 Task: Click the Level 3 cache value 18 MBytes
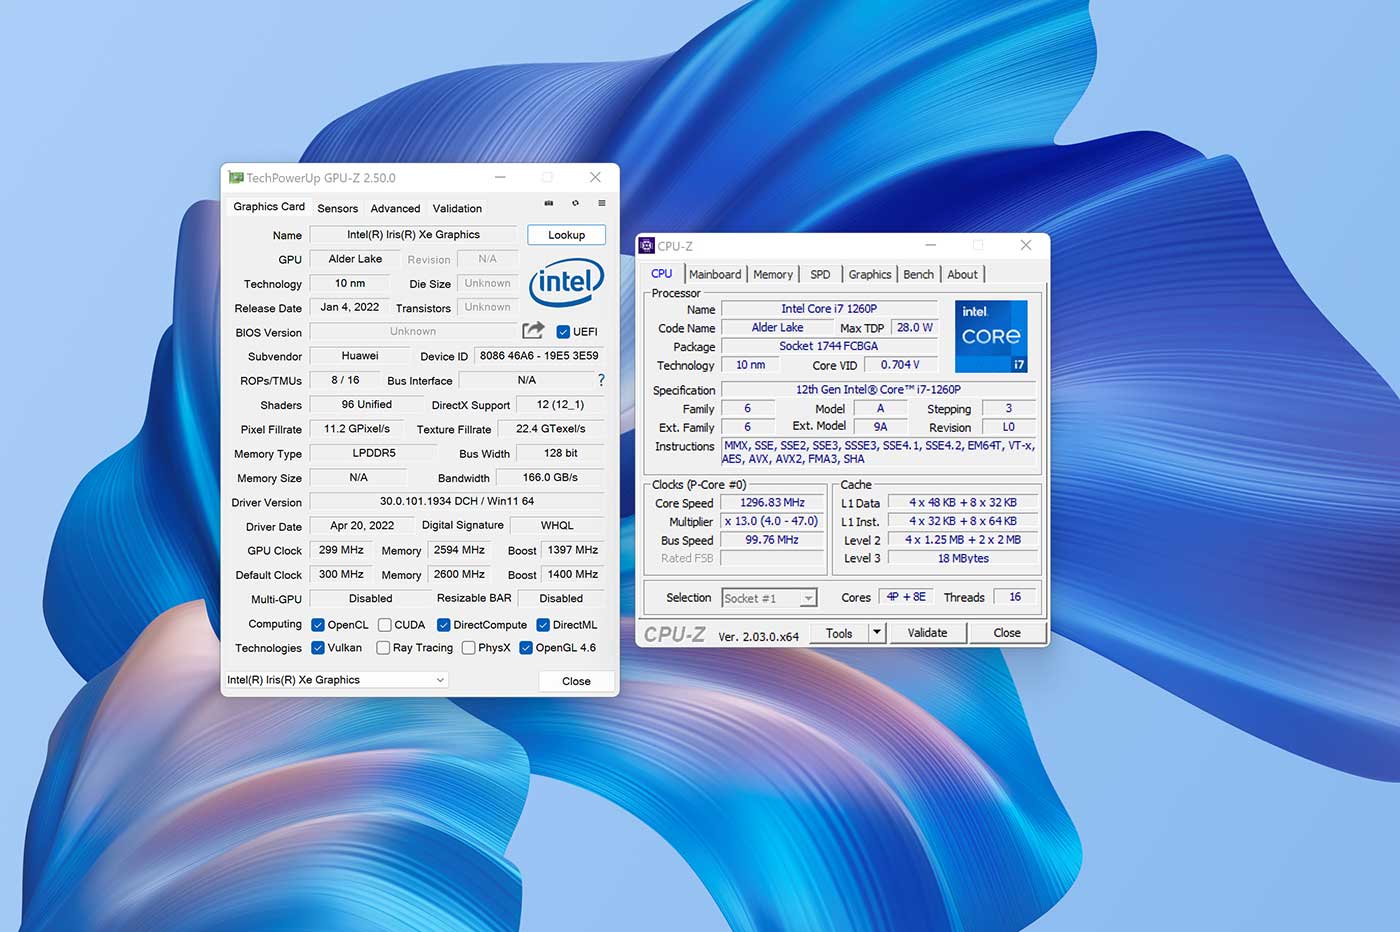963,558
